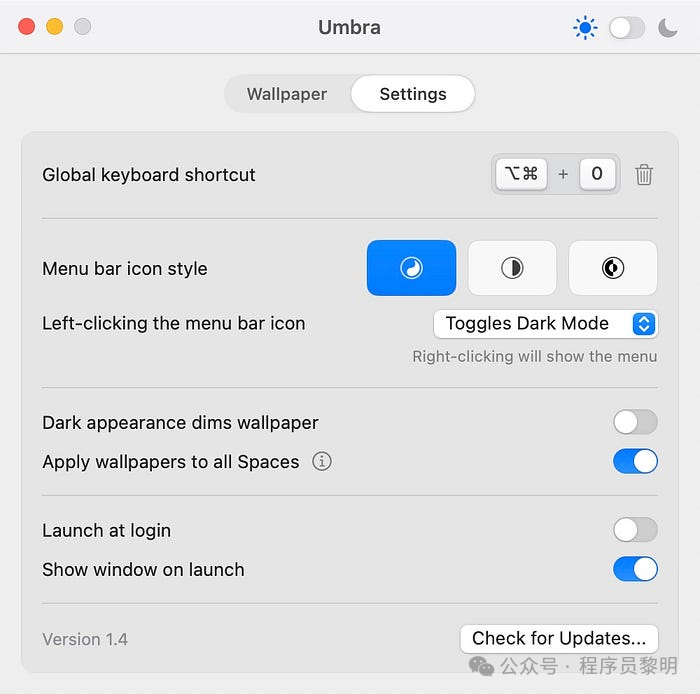
Task: Enable Dark appearance dims wallpaper
Action: click(x=635, y=422)
